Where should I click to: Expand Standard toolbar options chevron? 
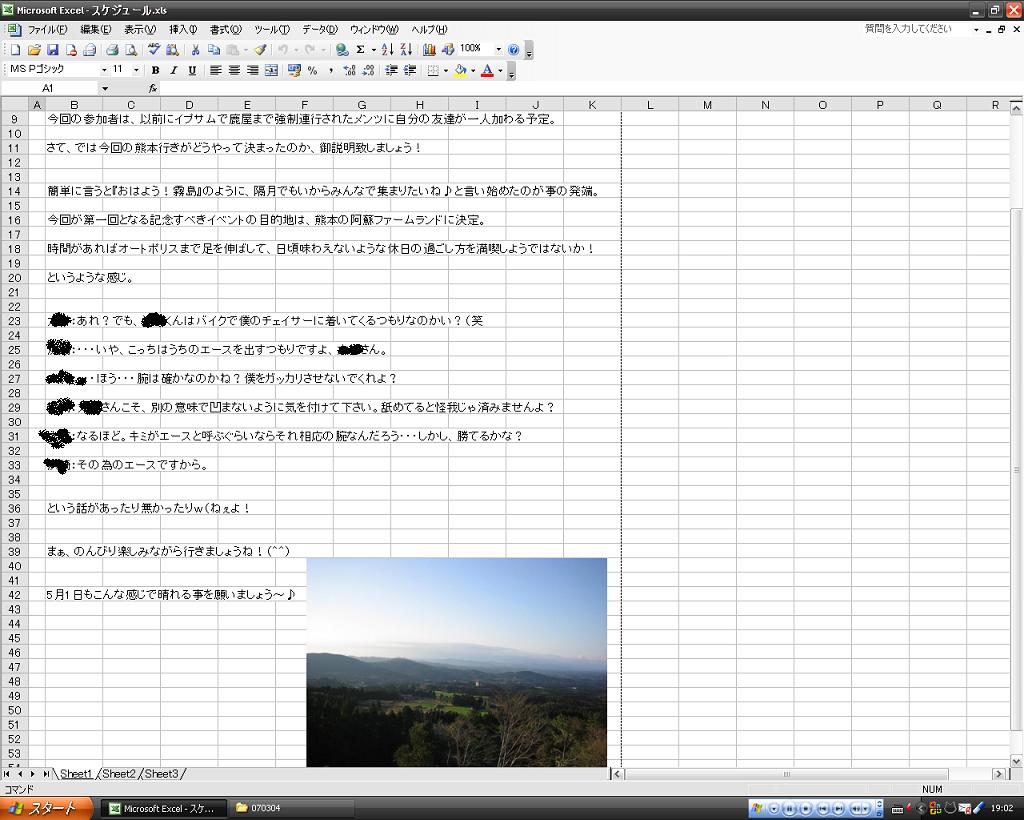(x=529, y=51)
